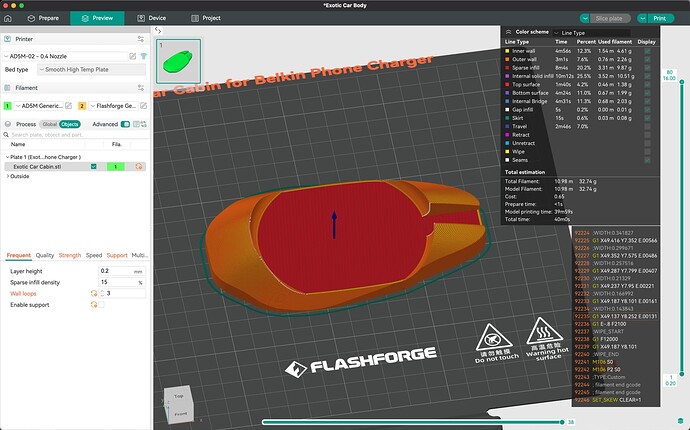Enable Travel display checkbox
The image size is (690, 430).
(x=647, y=126)
